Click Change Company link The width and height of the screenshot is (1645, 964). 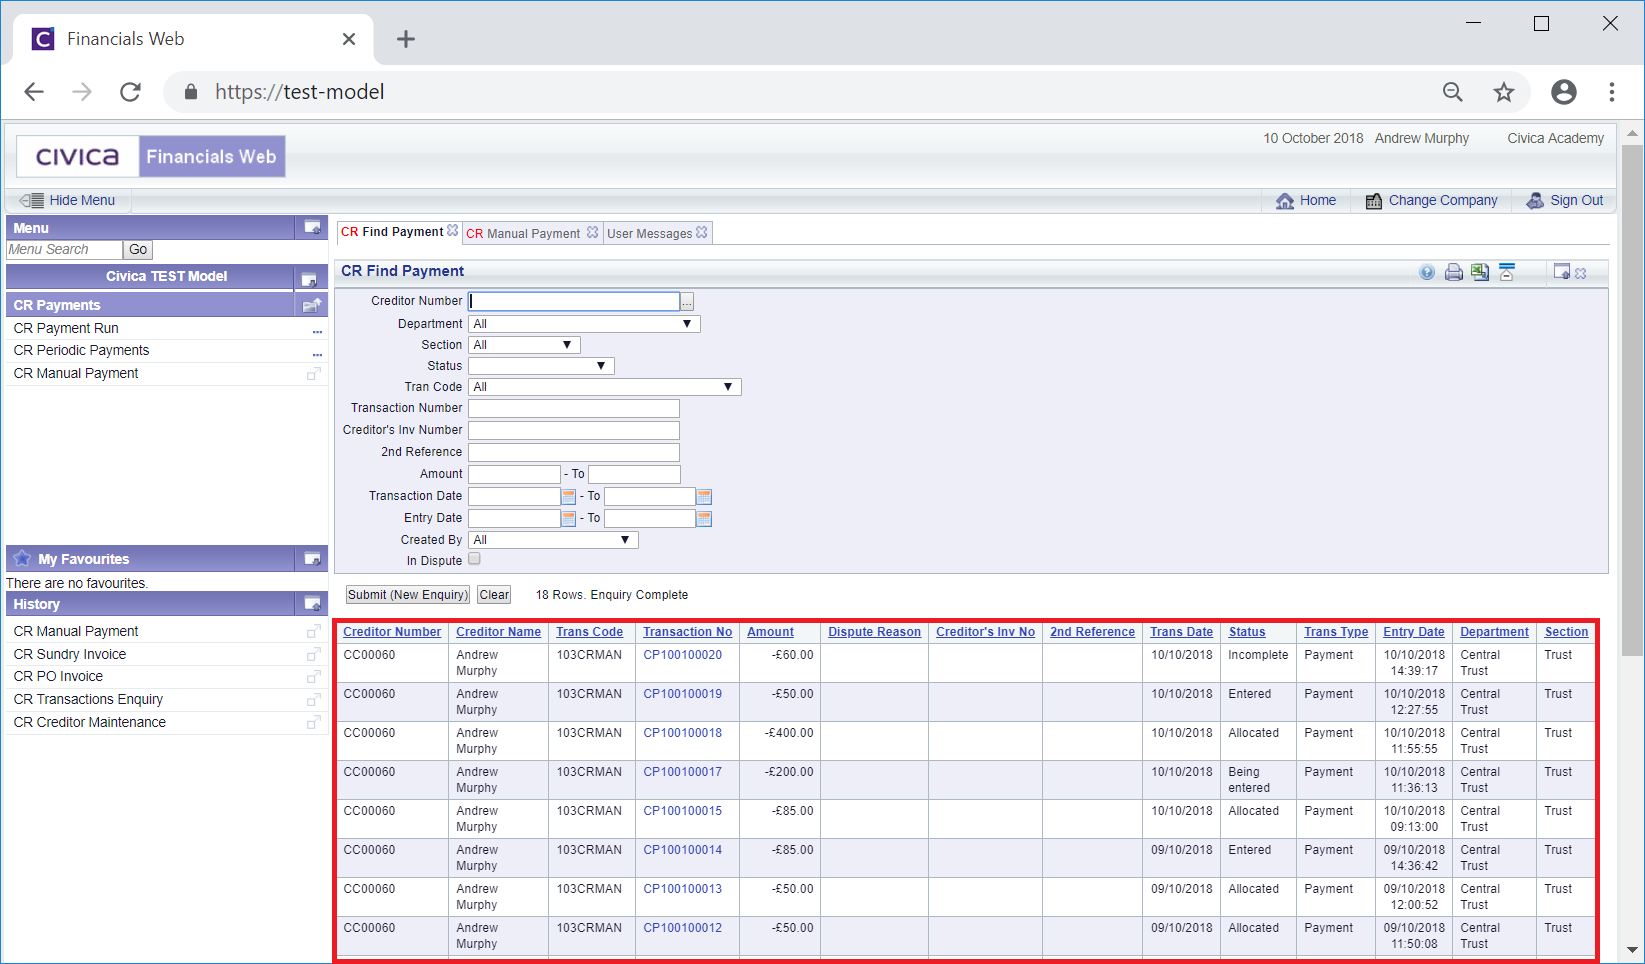click(x=1432, y=200)
